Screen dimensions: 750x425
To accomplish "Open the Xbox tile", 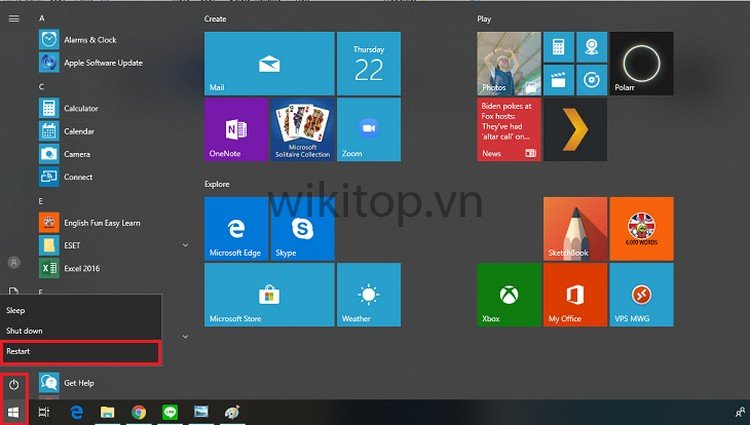I will click(x=508, y=294).
